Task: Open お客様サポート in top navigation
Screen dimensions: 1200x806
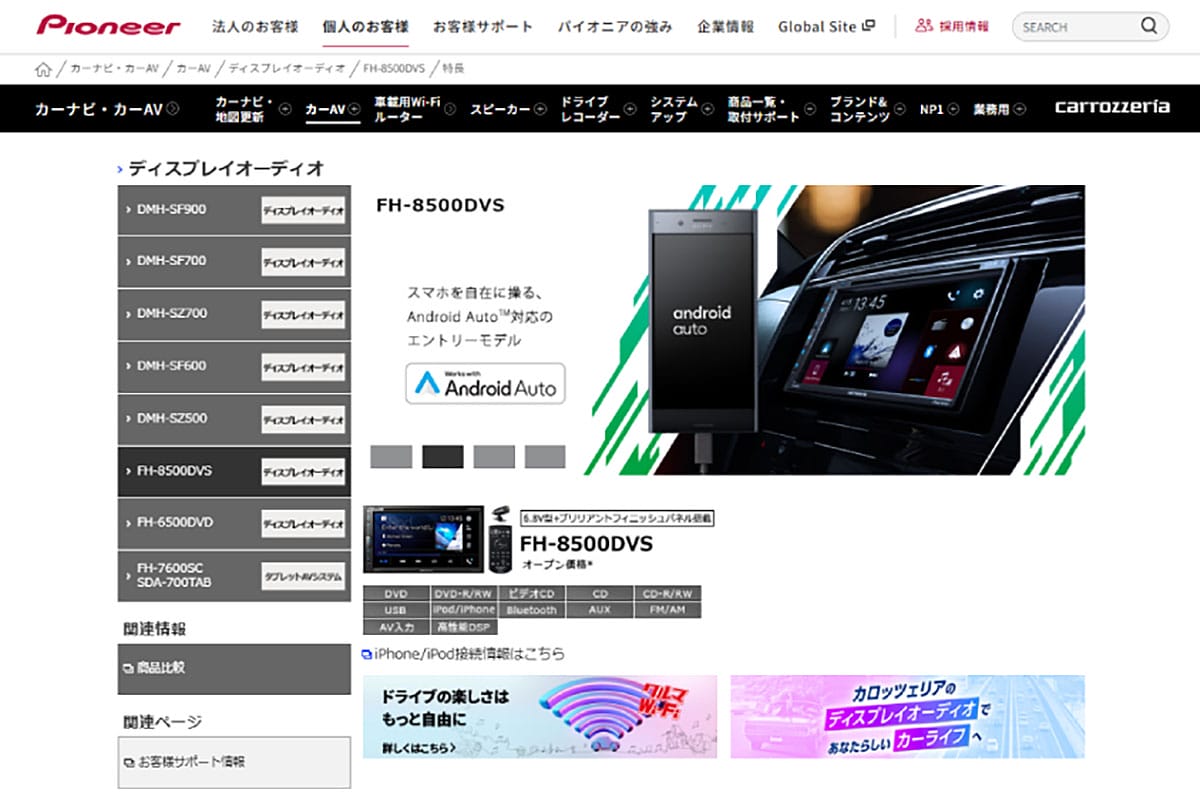Action: coord(483,27)
